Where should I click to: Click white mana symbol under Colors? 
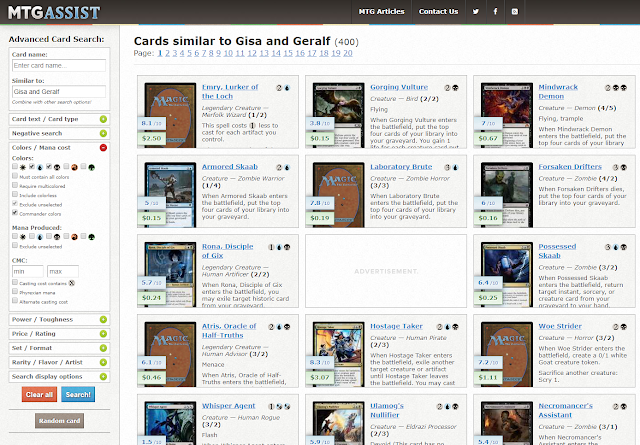23,167
